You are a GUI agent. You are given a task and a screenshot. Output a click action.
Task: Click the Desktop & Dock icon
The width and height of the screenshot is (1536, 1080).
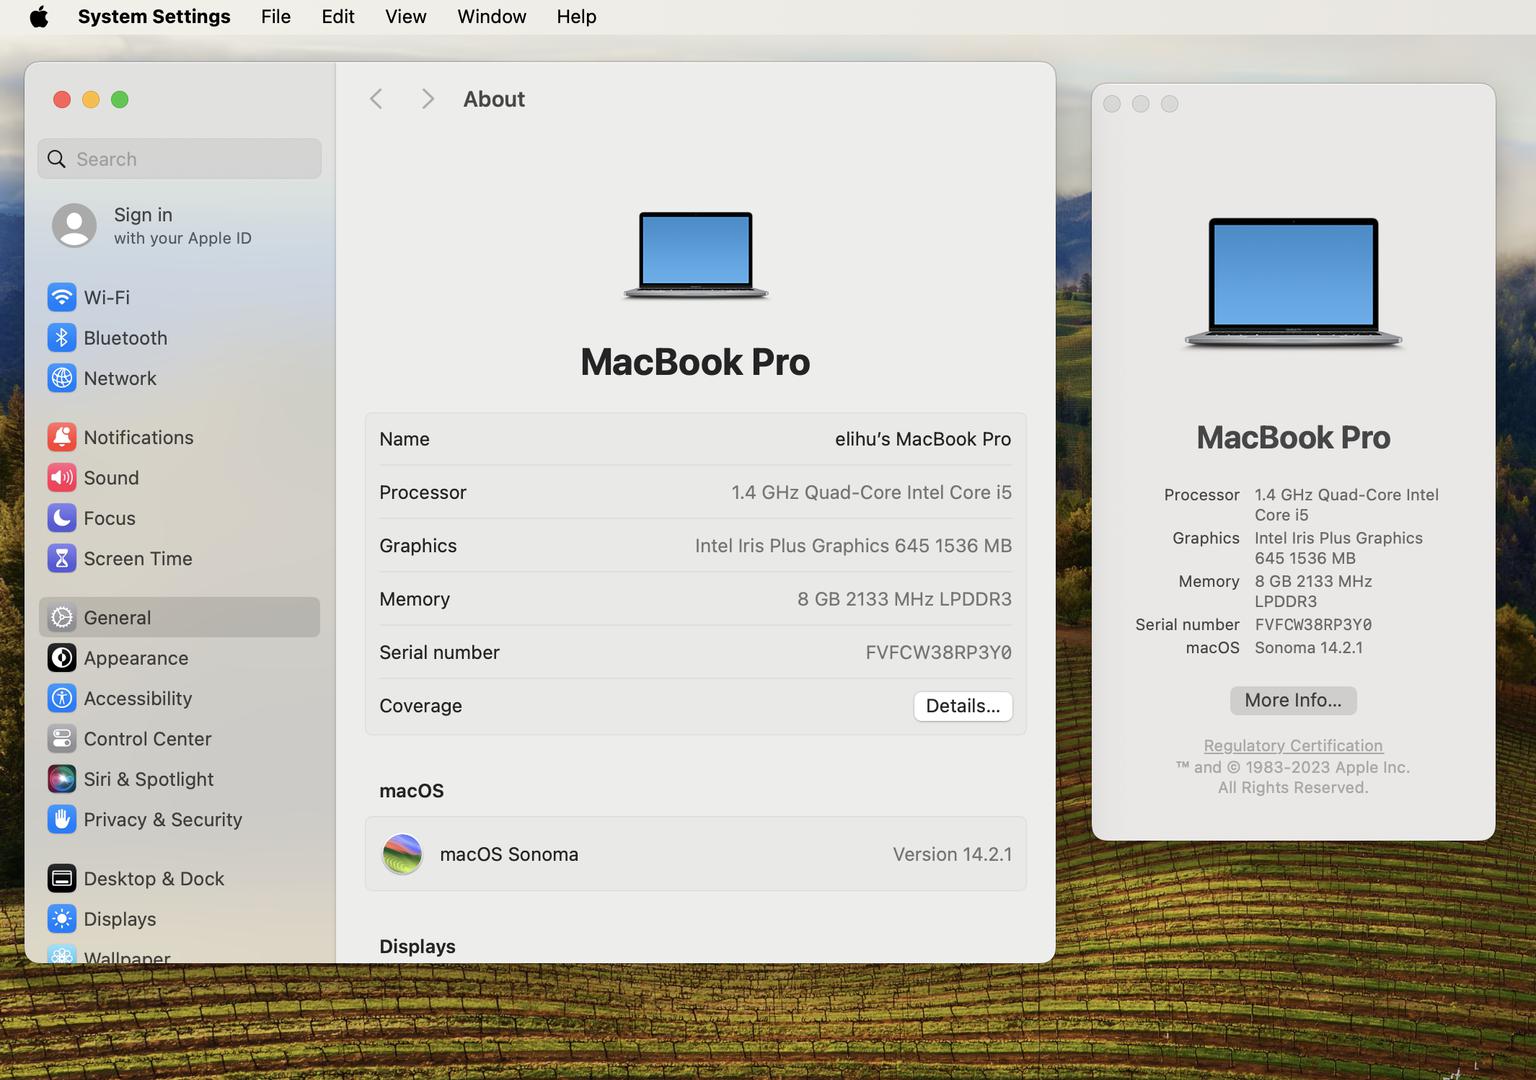61,879
